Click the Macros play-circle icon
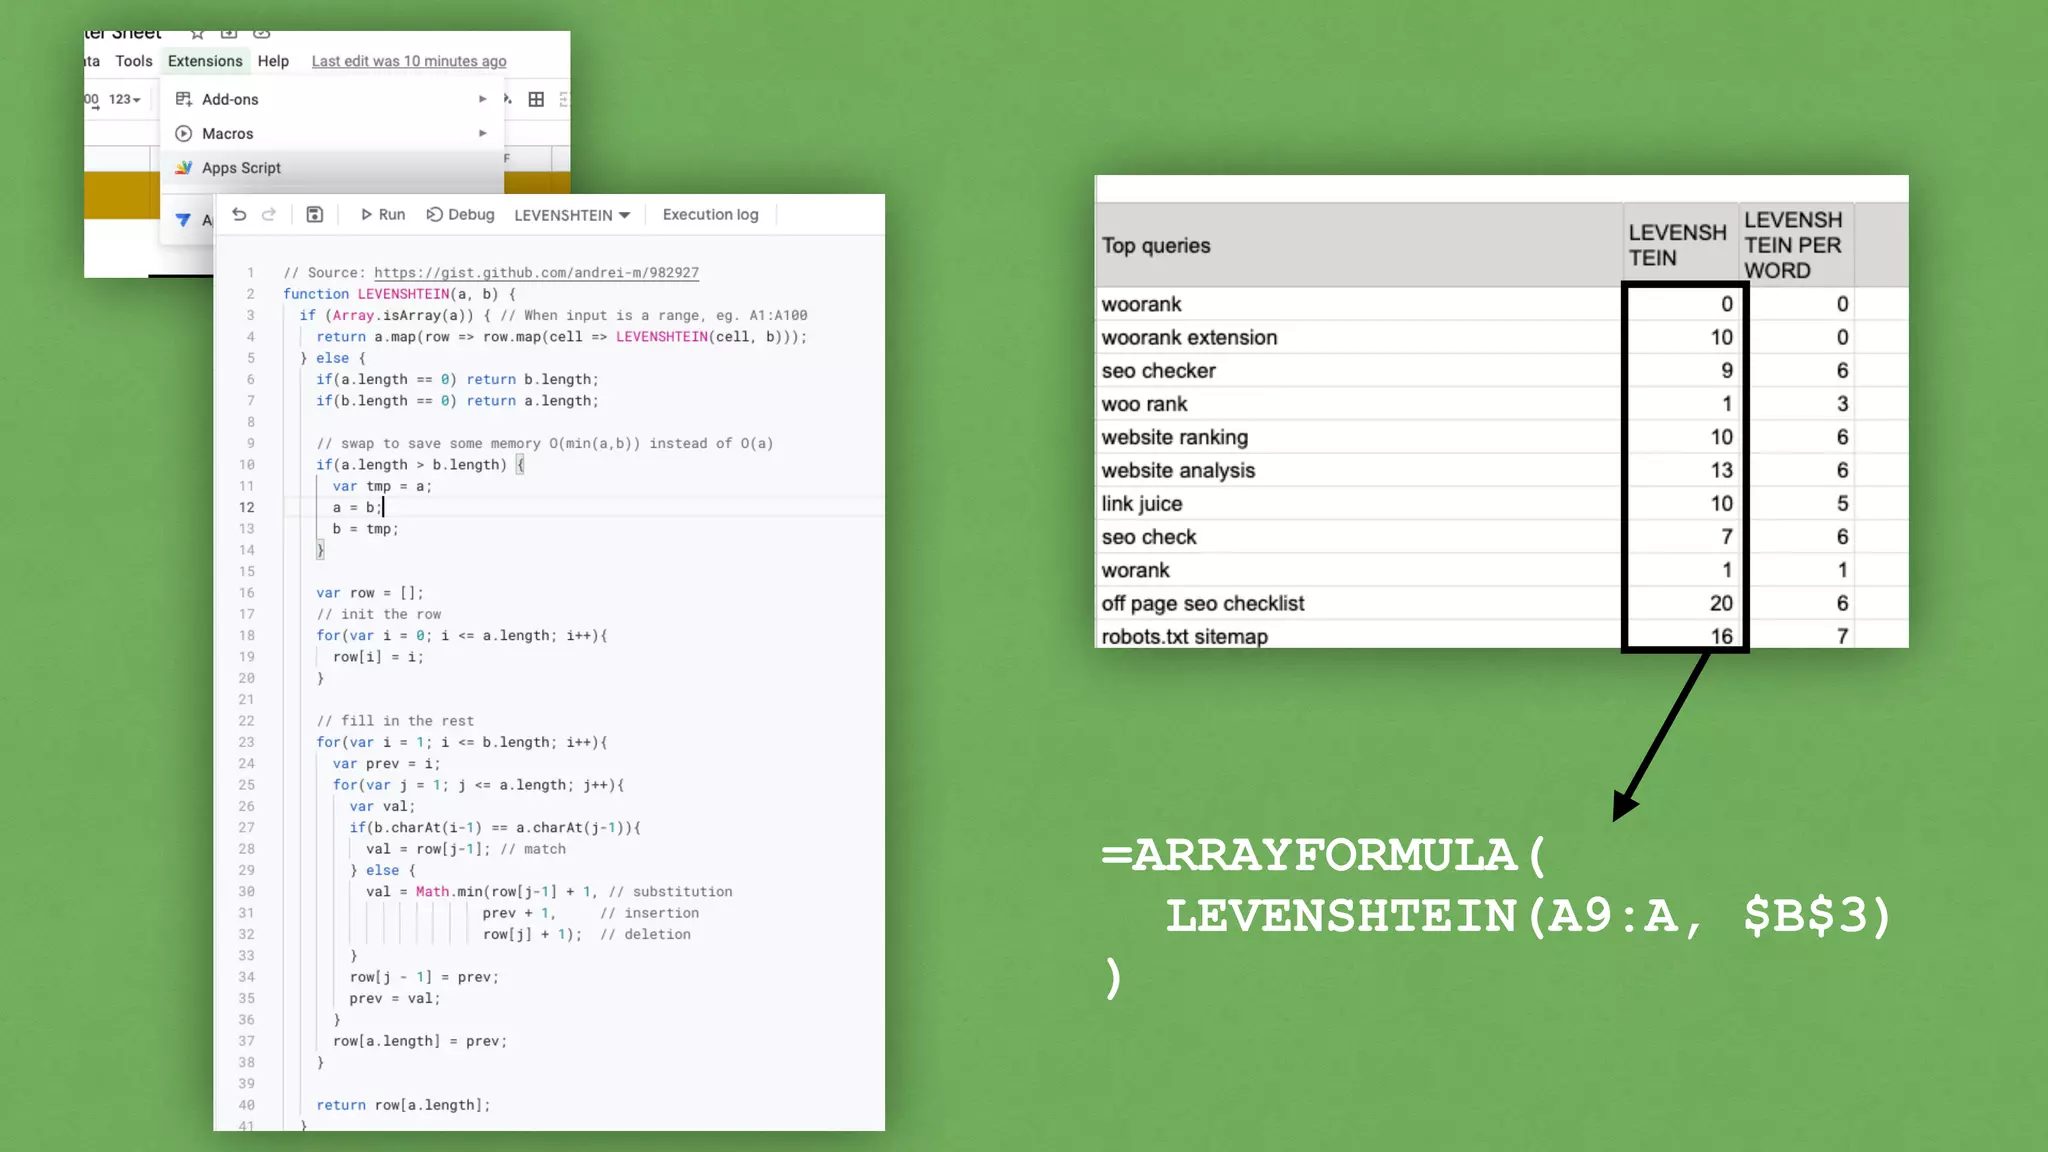The height and width of the screenshot is (1152, 2048). click(x=184, y=133)
